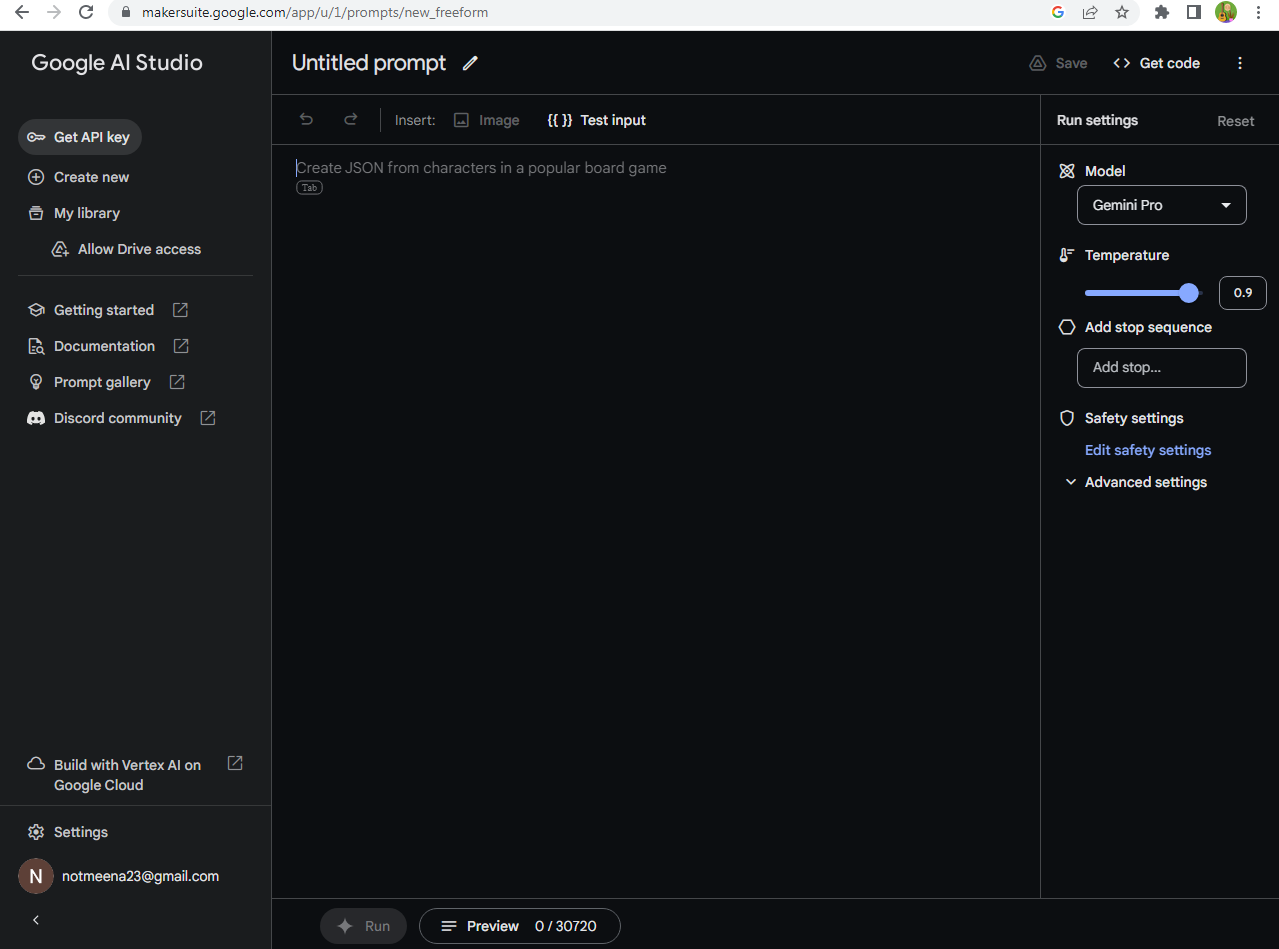Screen dimensions: 1279x949
Task: Click the Model icon in Run settings
Action: (1067, 171)
